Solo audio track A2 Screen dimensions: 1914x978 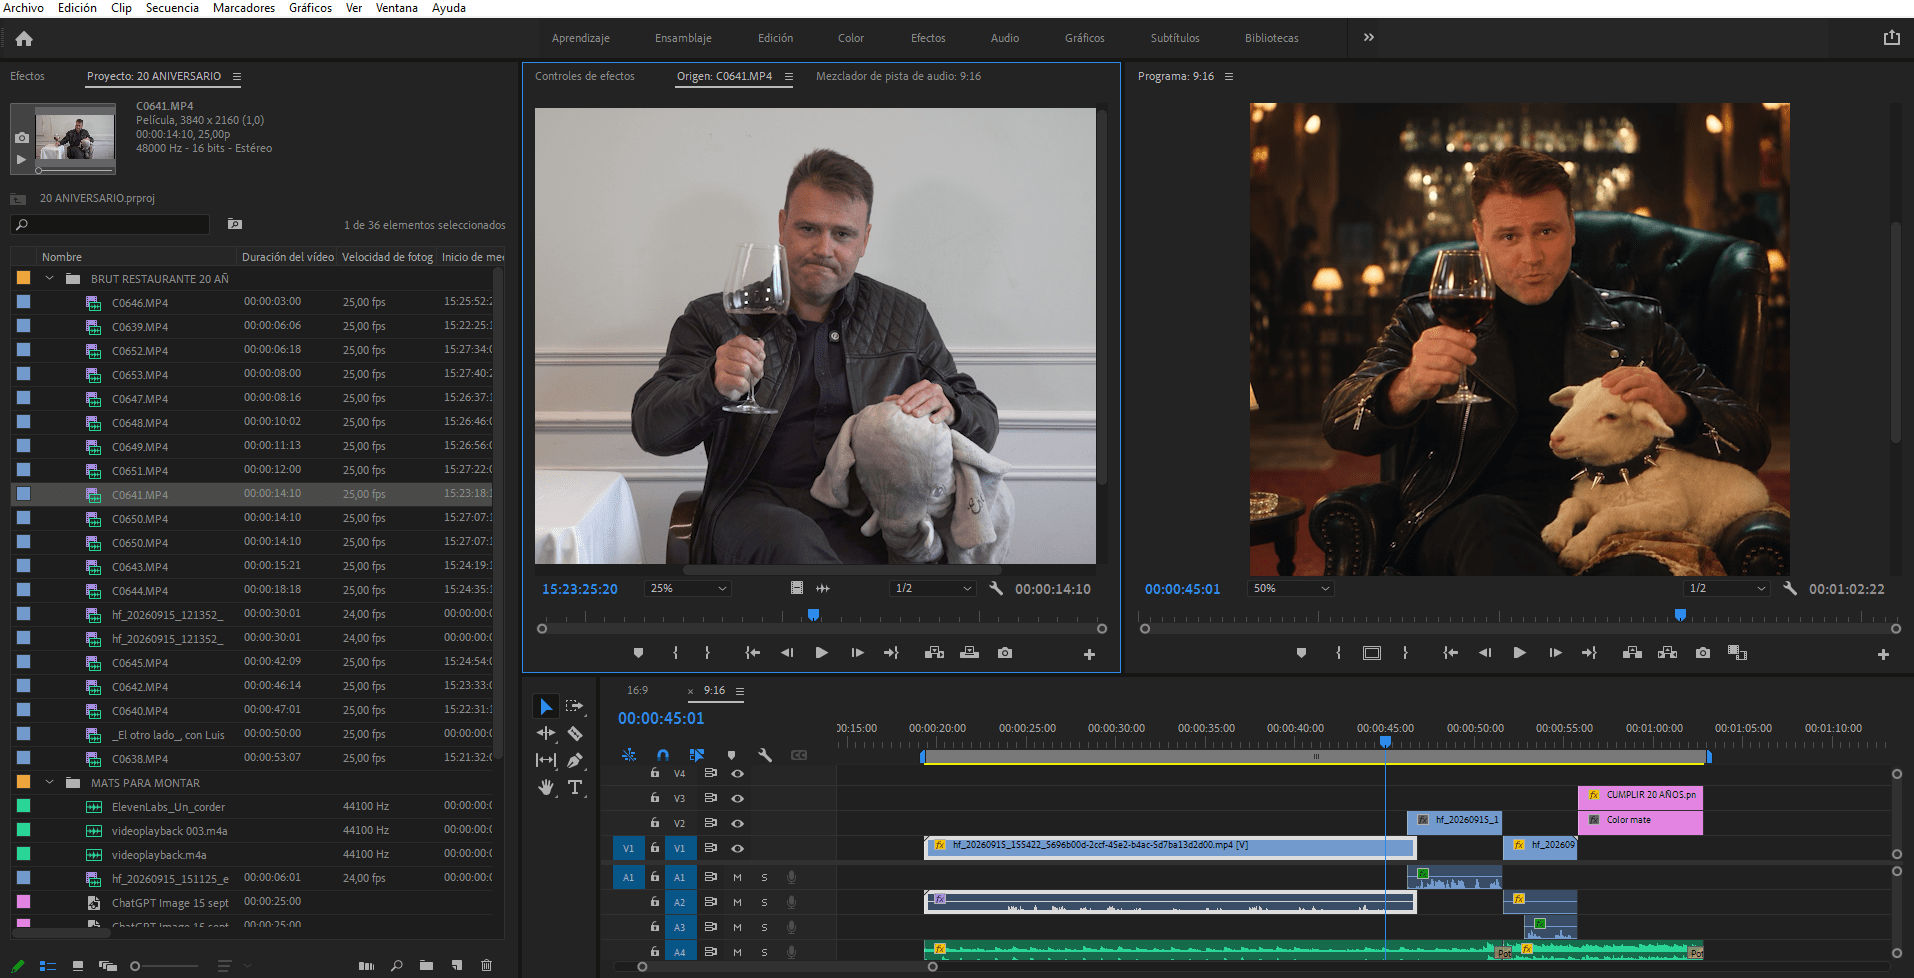point(764,902)
